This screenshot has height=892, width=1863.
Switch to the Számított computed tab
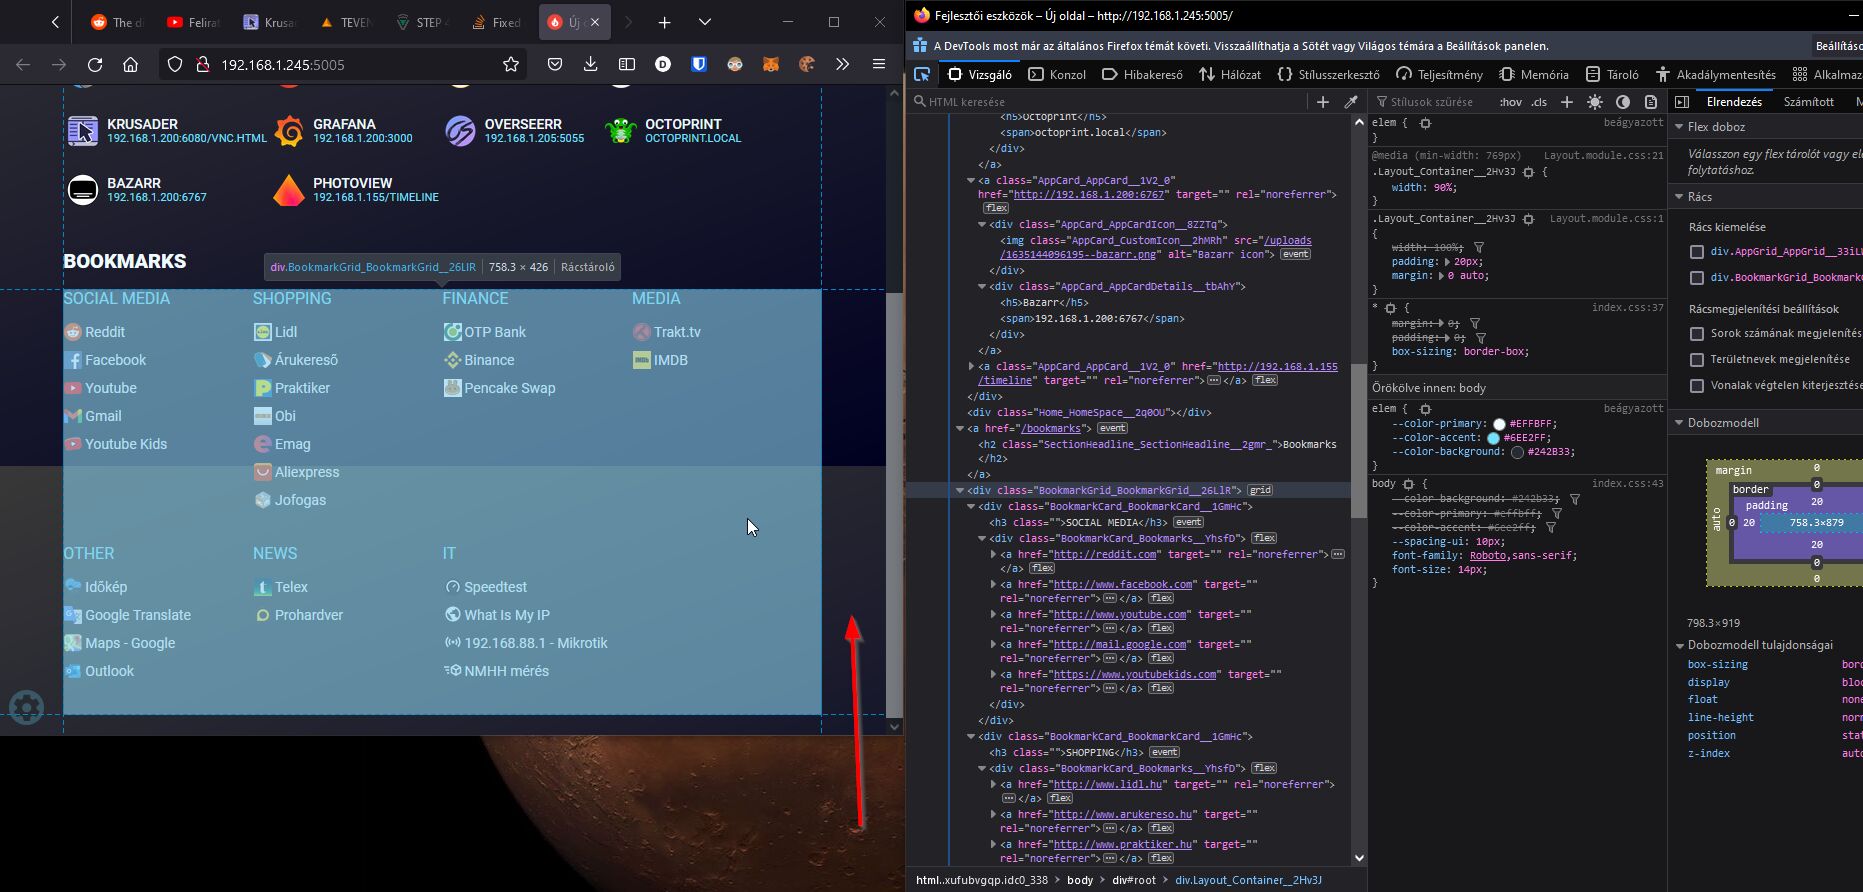pyautogui.click(x=1808, y=102)
